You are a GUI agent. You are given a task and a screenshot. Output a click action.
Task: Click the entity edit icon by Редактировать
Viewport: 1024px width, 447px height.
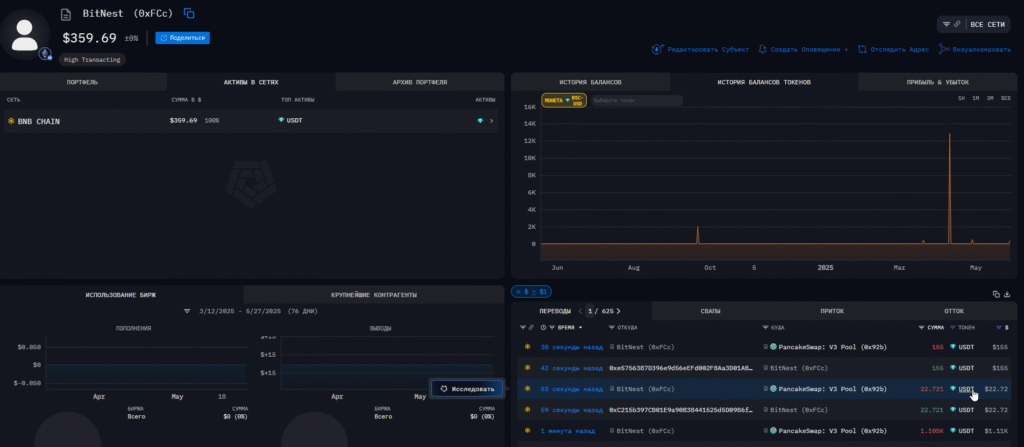point(658,49)
